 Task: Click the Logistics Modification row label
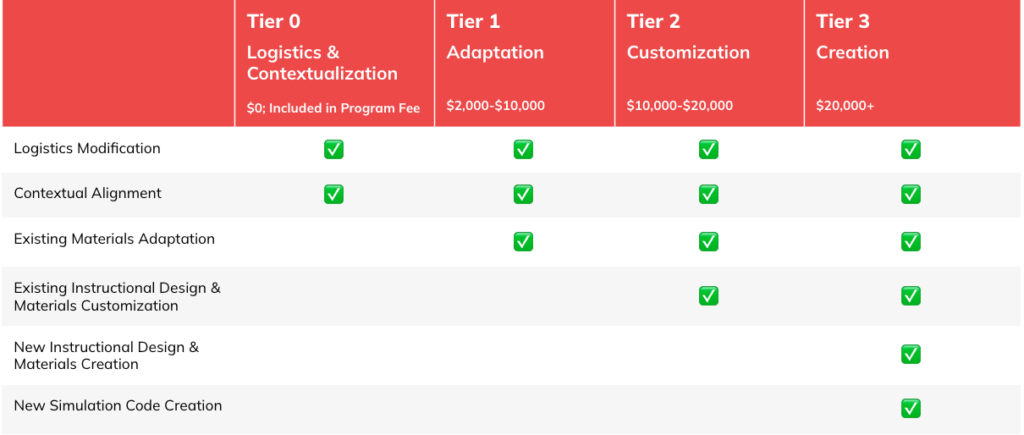pos(87,148)
